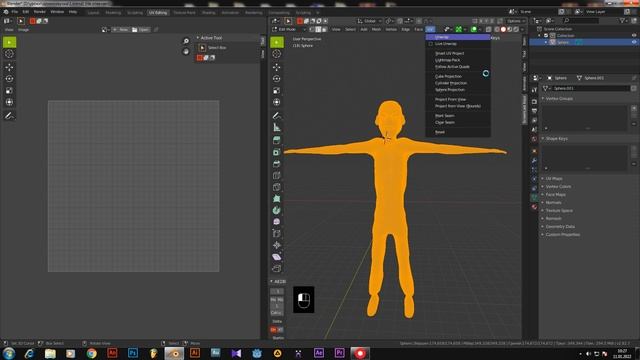Screen dimensions: 640x360
Task: Switch to face select mode
Action: (324, 29)
